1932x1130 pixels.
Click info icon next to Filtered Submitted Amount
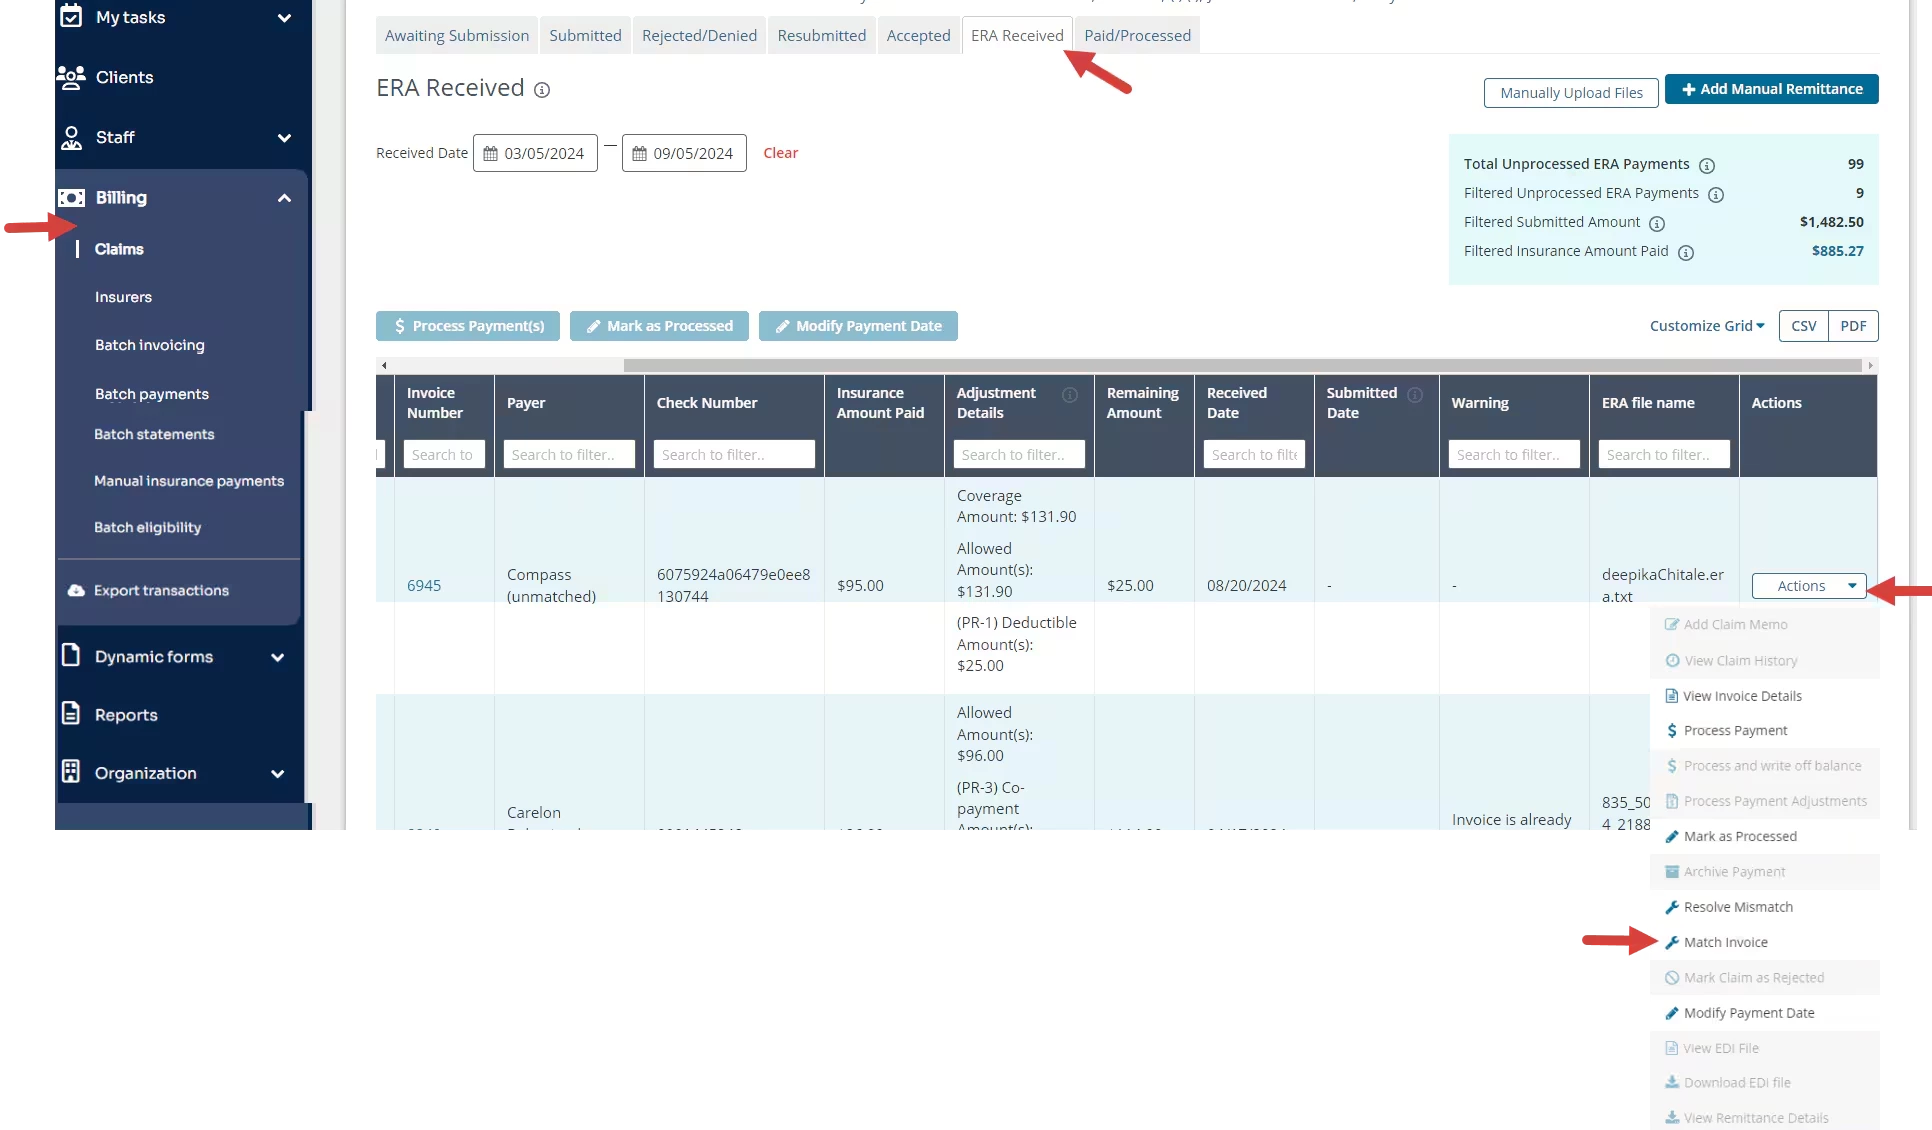click(x=1656, y=223)
